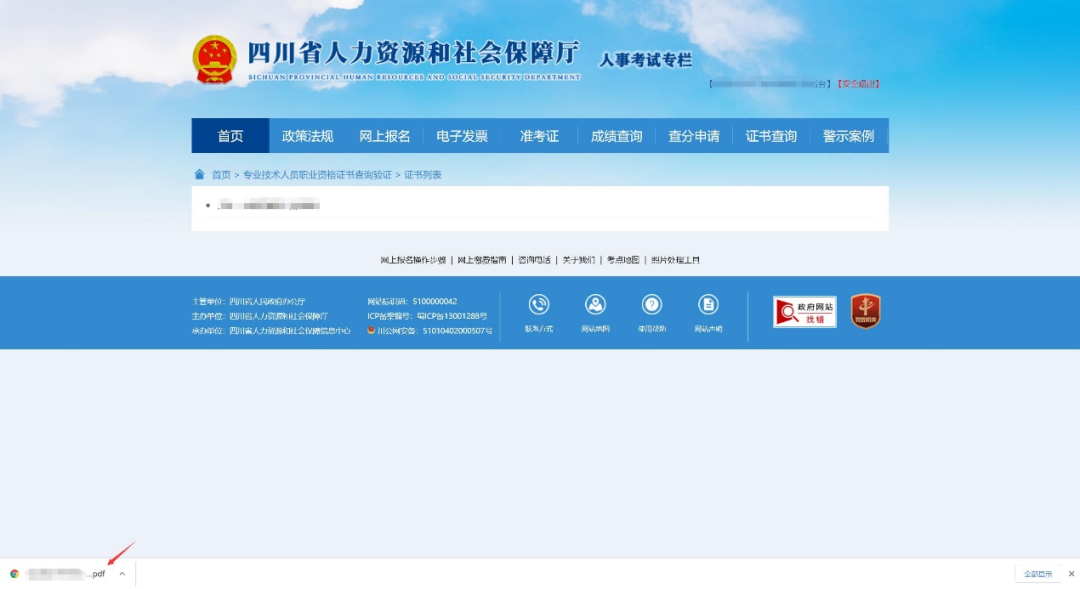Click 全部显示 to show all downloads
1080x589 pixels.
(1037, 574)
